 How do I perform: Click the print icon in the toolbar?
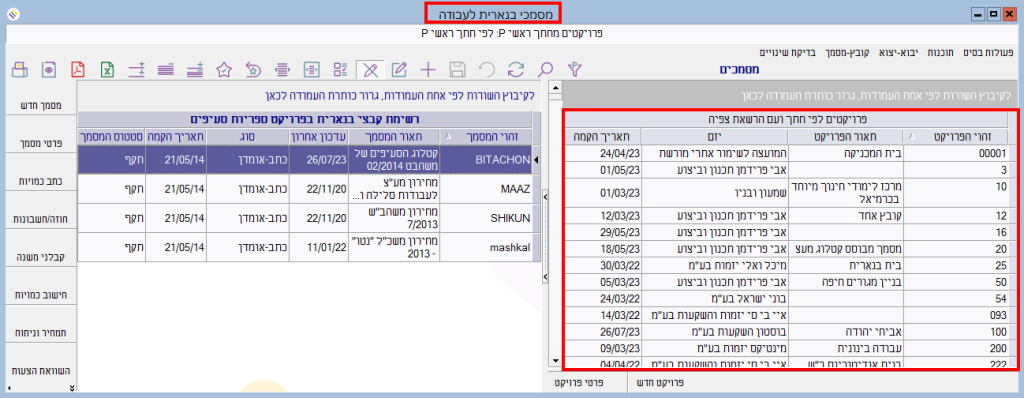point(19,69)
